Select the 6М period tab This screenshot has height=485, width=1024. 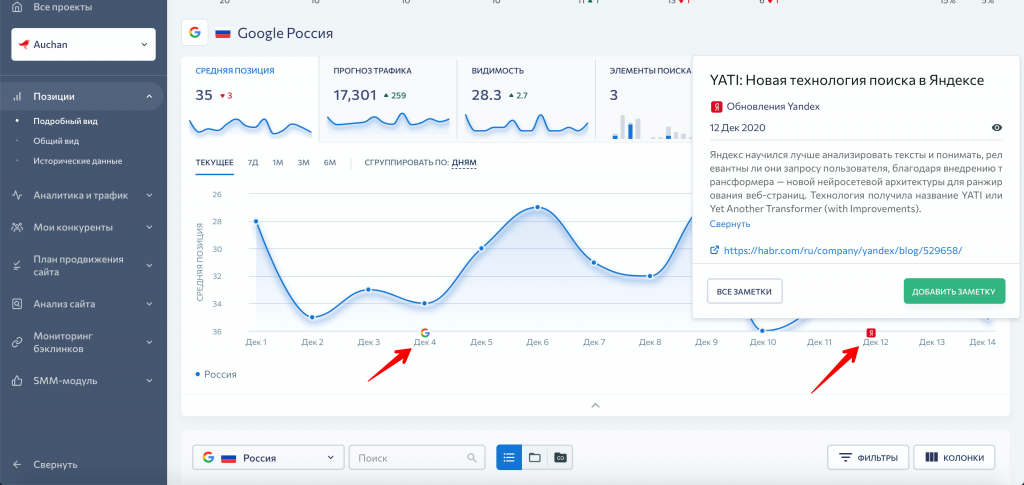tap(330, 163)
